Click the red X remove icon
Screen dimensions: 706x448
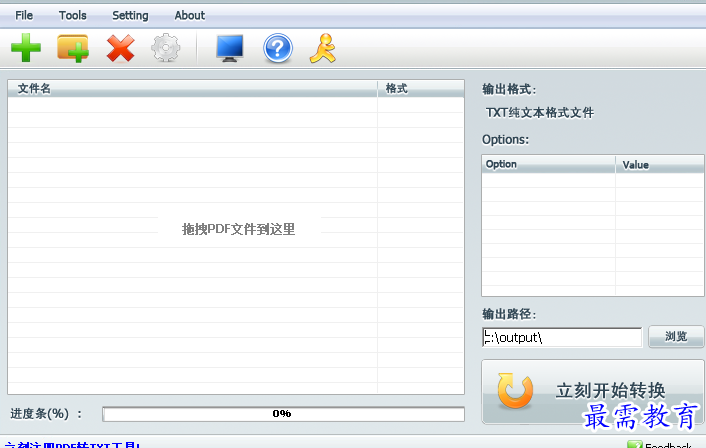click(x=120, y=48)
